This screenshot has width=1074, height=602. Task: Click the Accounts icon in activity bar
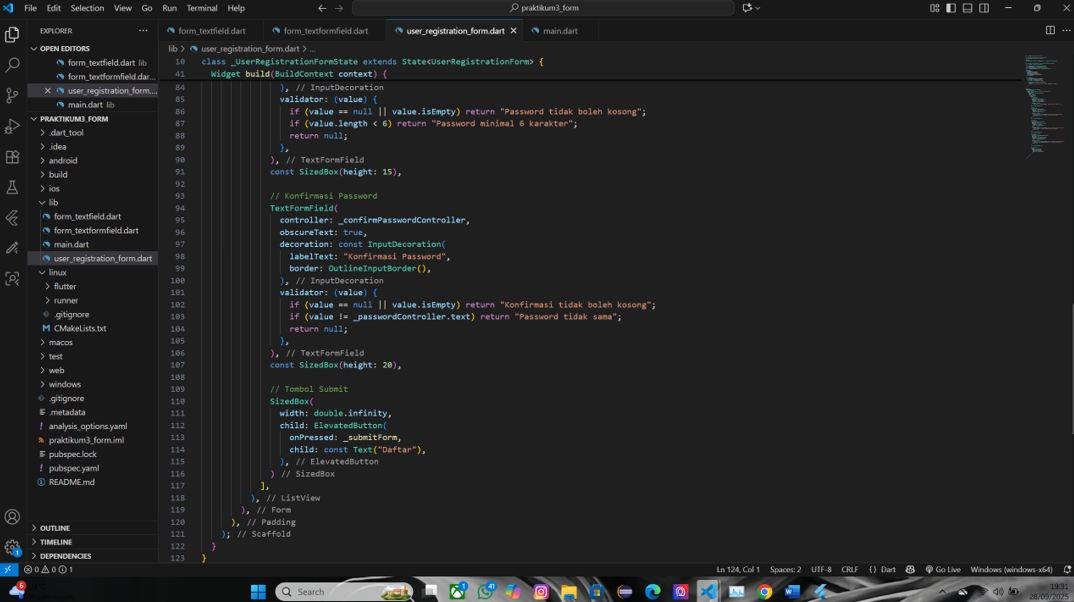point(12,517)
